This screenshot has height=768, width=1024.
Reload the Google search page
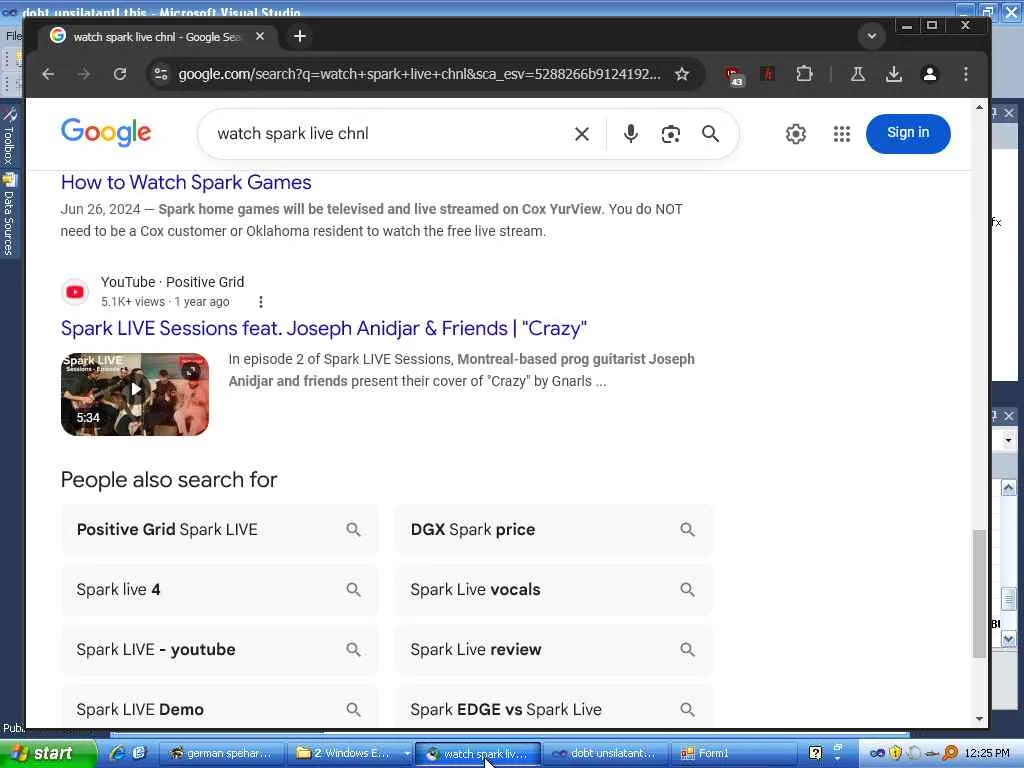120,74
